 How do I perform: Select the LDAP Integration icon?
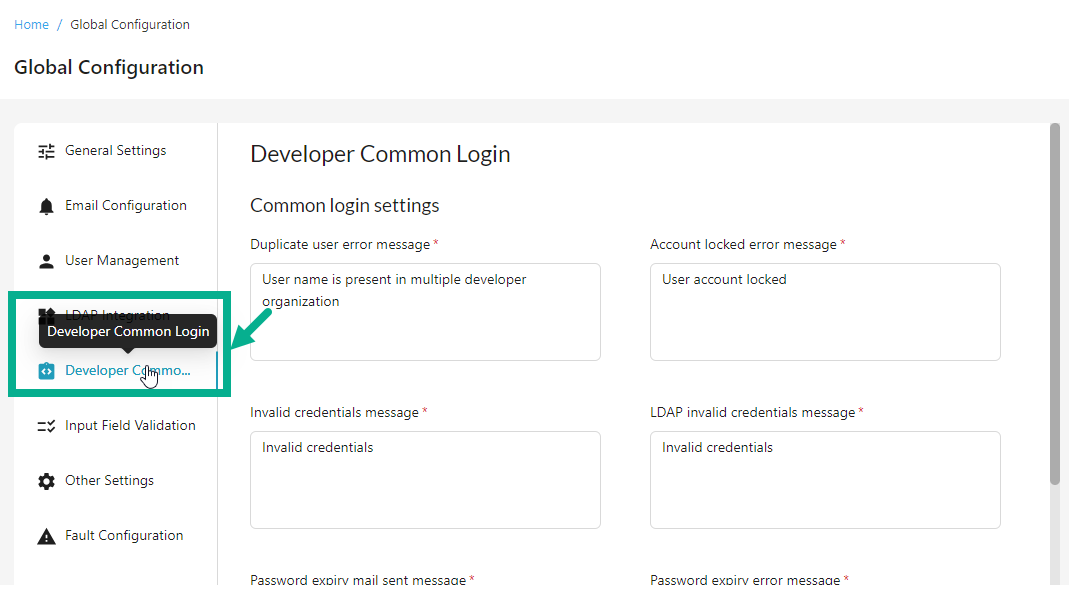[45, 315]
